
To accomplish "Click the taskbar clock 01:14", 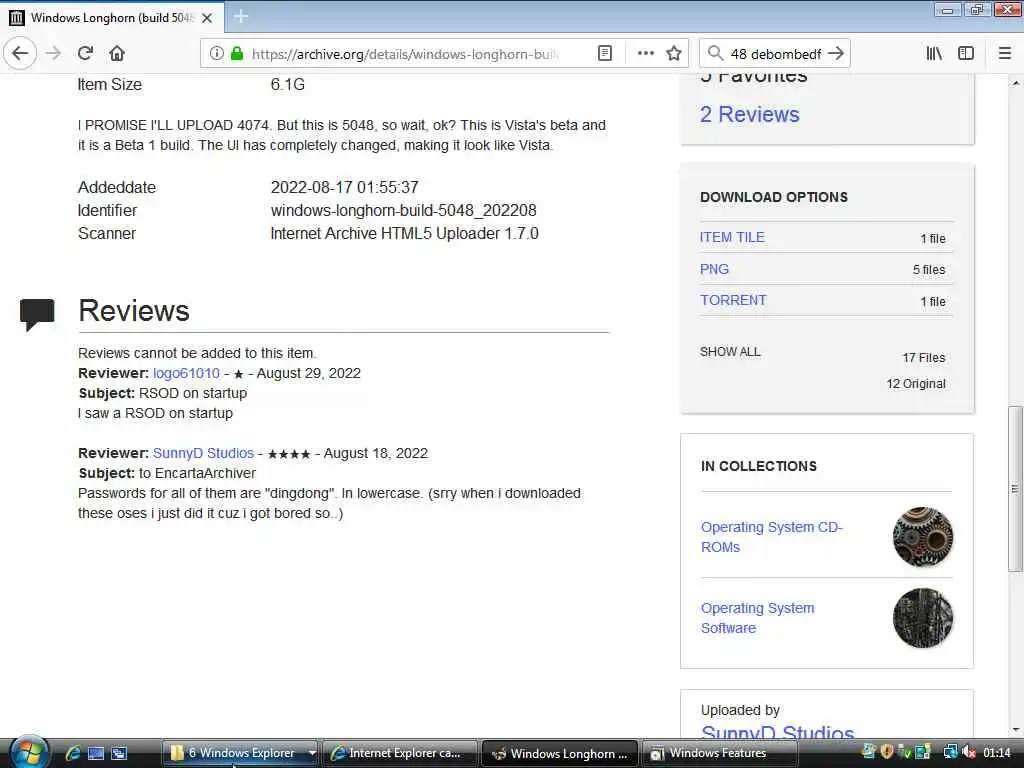I will point(997,753).
